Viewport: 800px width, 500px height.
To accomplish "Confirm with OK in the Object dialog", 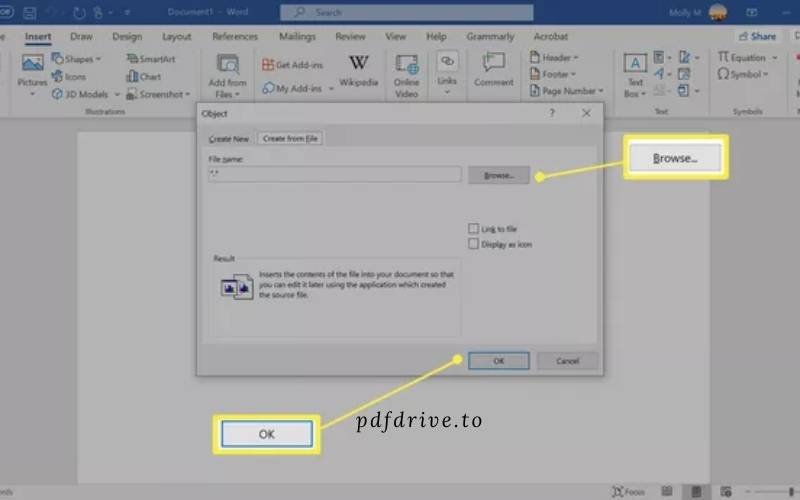I will [498, 361].
